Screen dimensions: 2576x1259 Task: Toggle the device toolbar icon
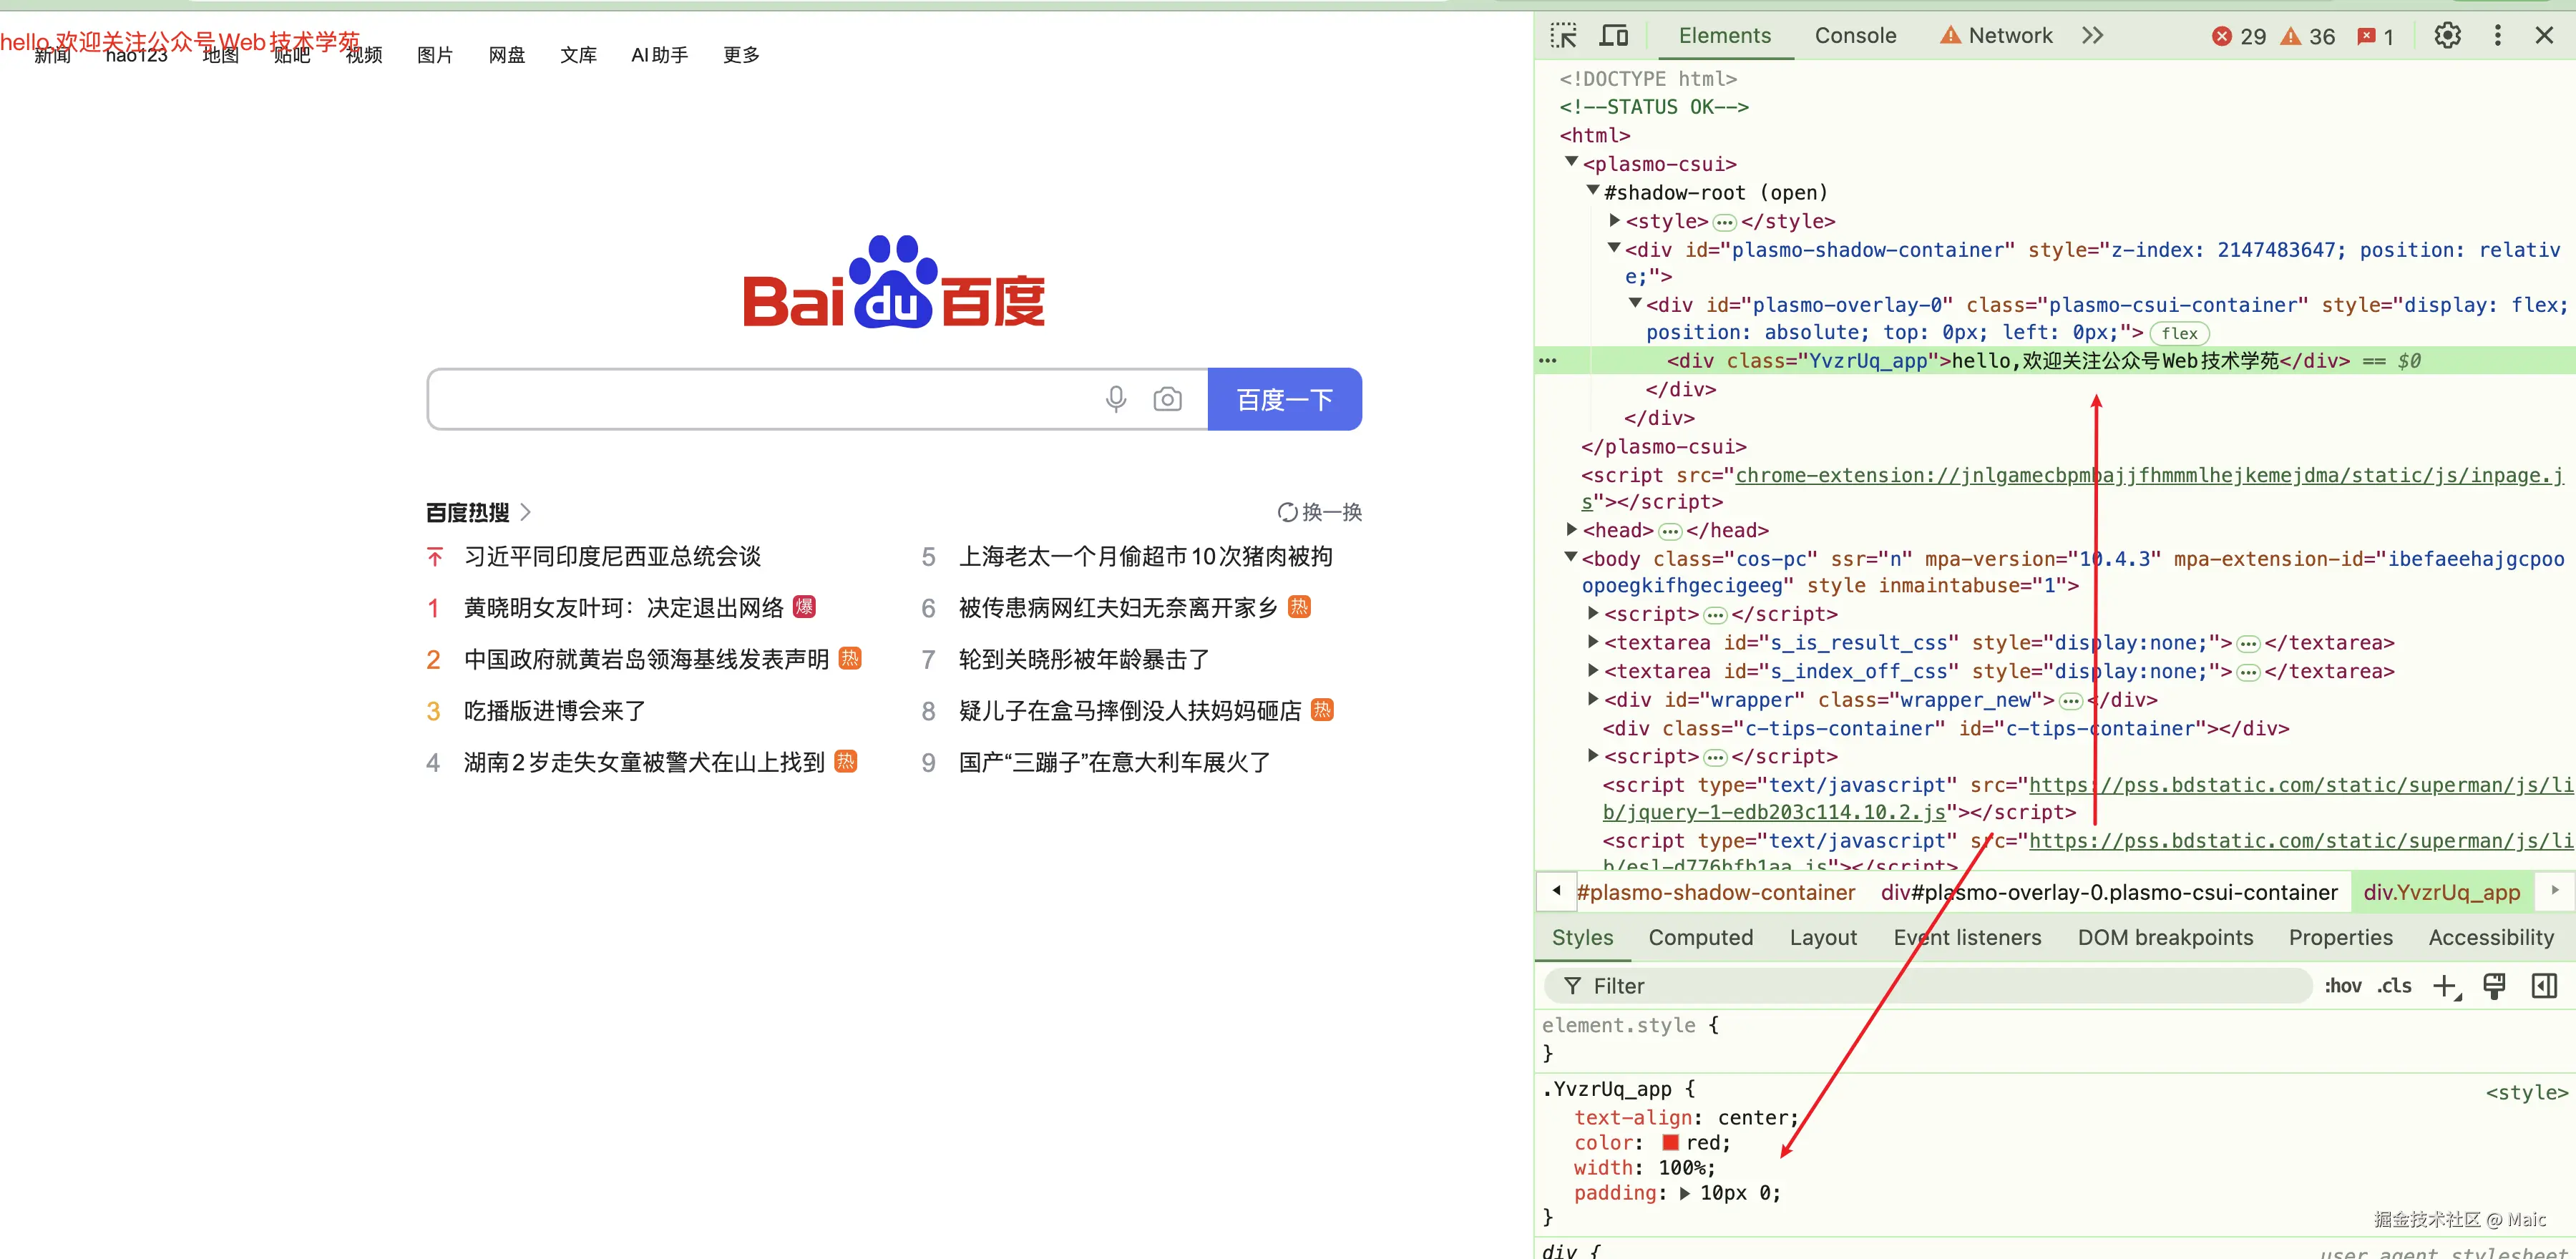[1613, 36]
